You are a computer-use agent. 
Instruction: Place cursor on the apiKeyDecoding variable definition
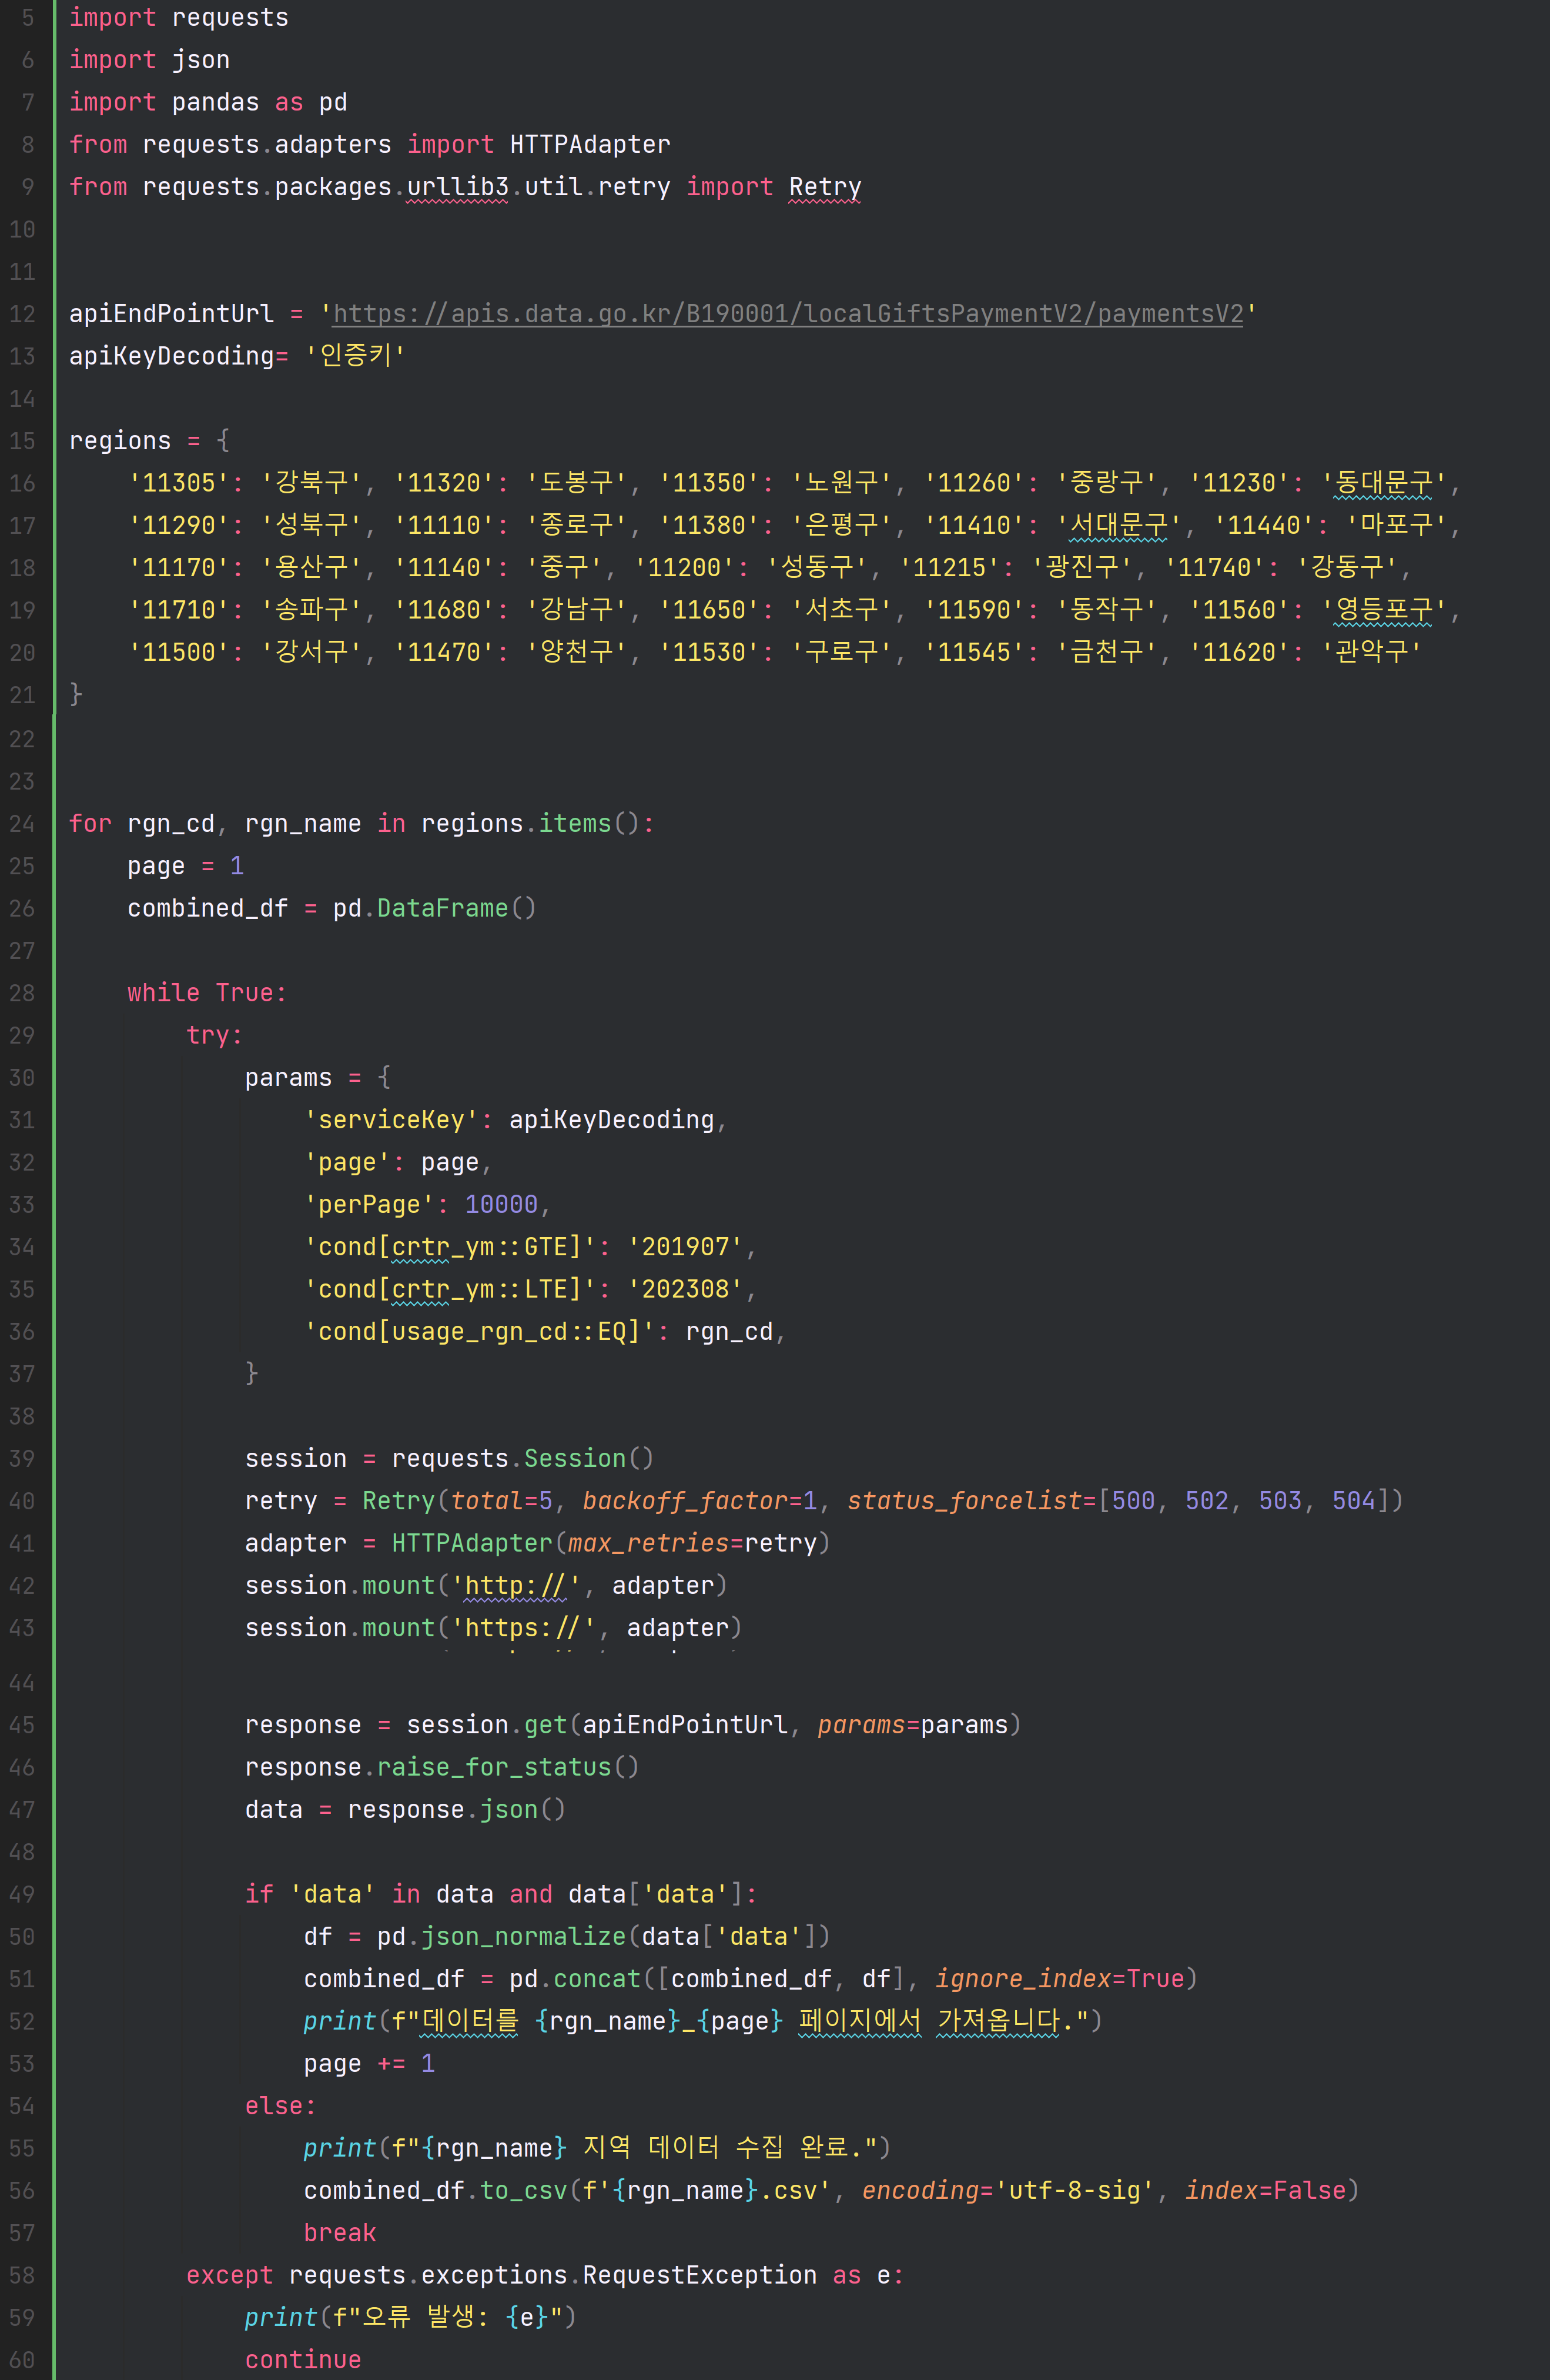[x=171, y=356]
